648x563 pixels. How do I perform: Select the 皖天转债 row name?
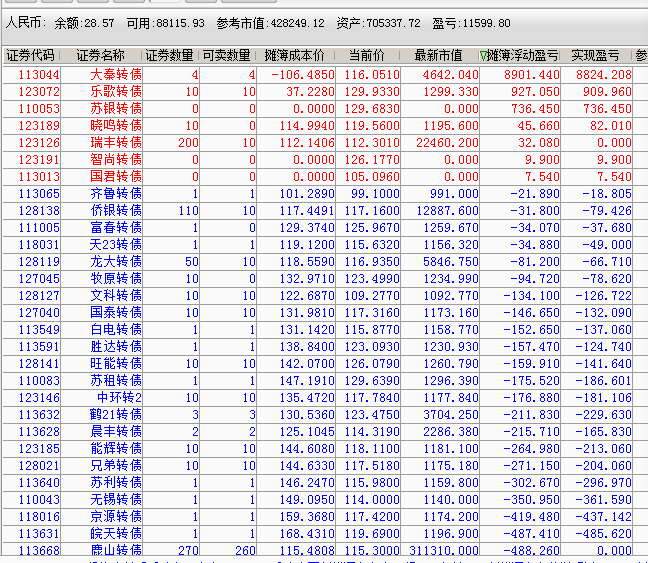point(116,534)
